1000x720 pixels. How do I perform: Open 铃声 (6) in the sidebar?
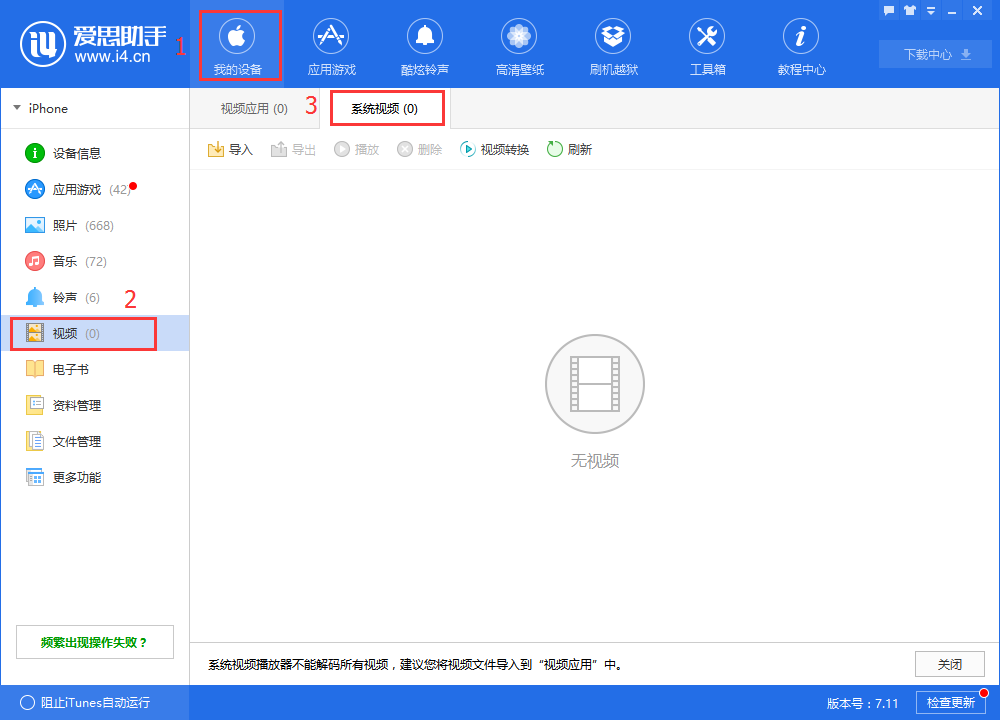point(94,297)
